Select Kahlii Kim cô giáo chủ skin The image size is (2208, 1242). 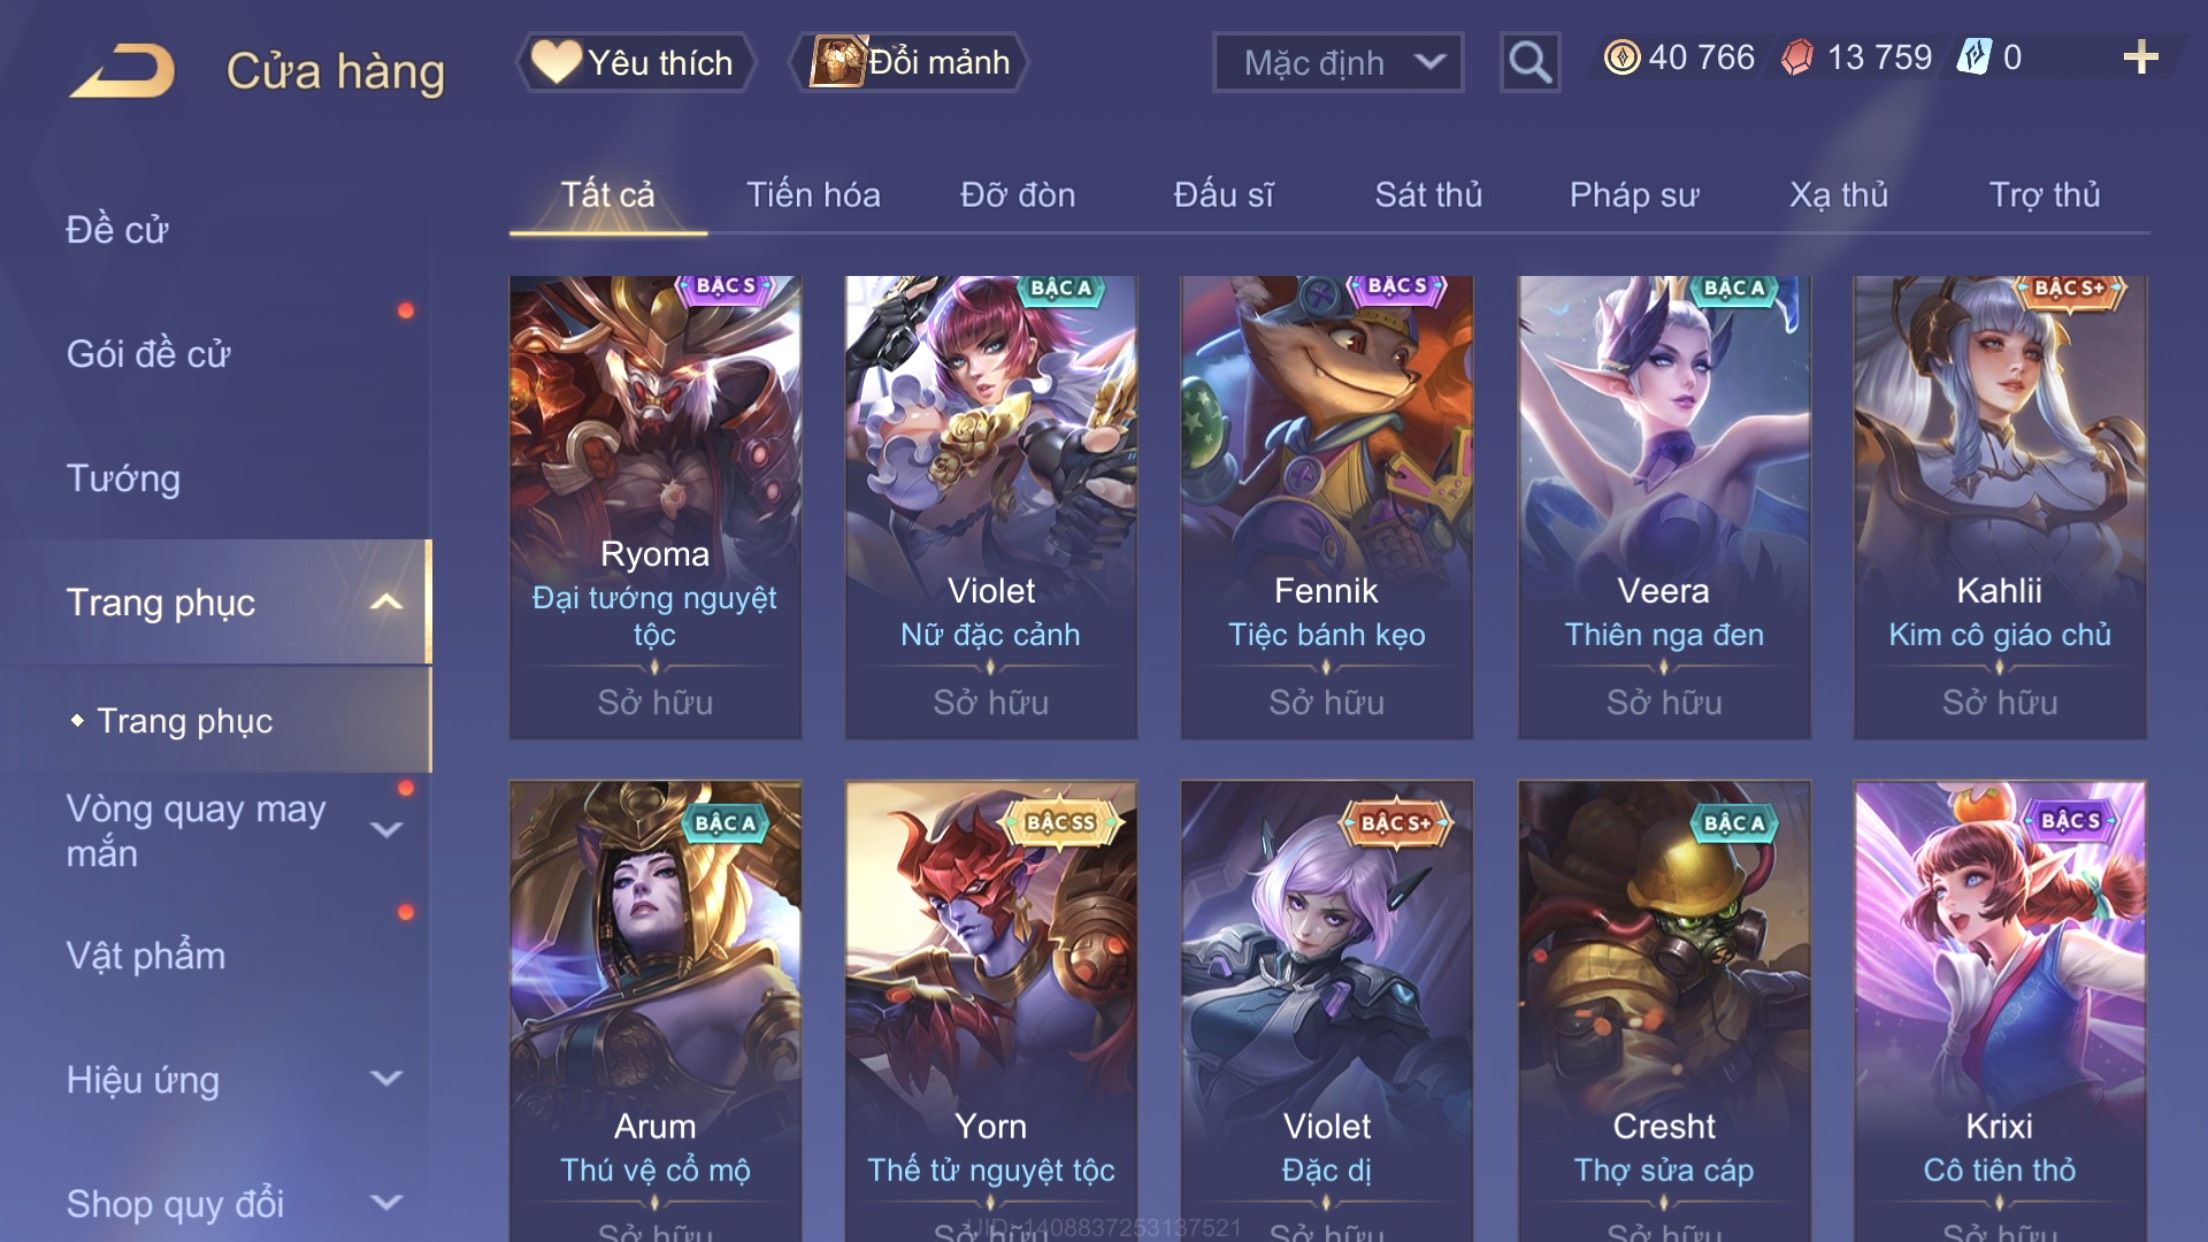(2000, 508)
